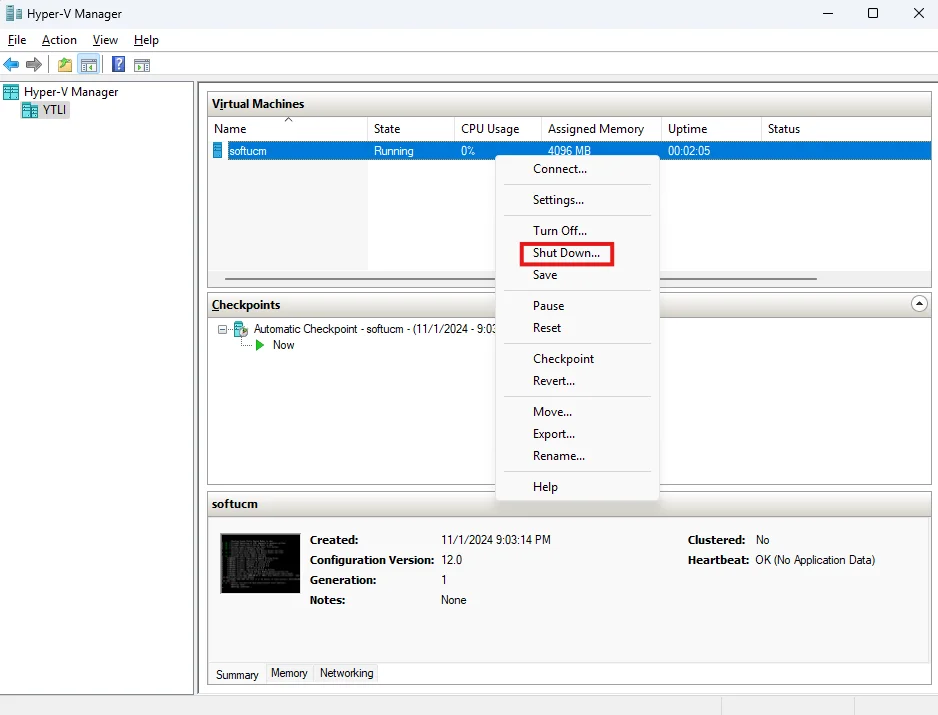Click the Virtual Machines horizontal scrollbar

coord(520,279)
